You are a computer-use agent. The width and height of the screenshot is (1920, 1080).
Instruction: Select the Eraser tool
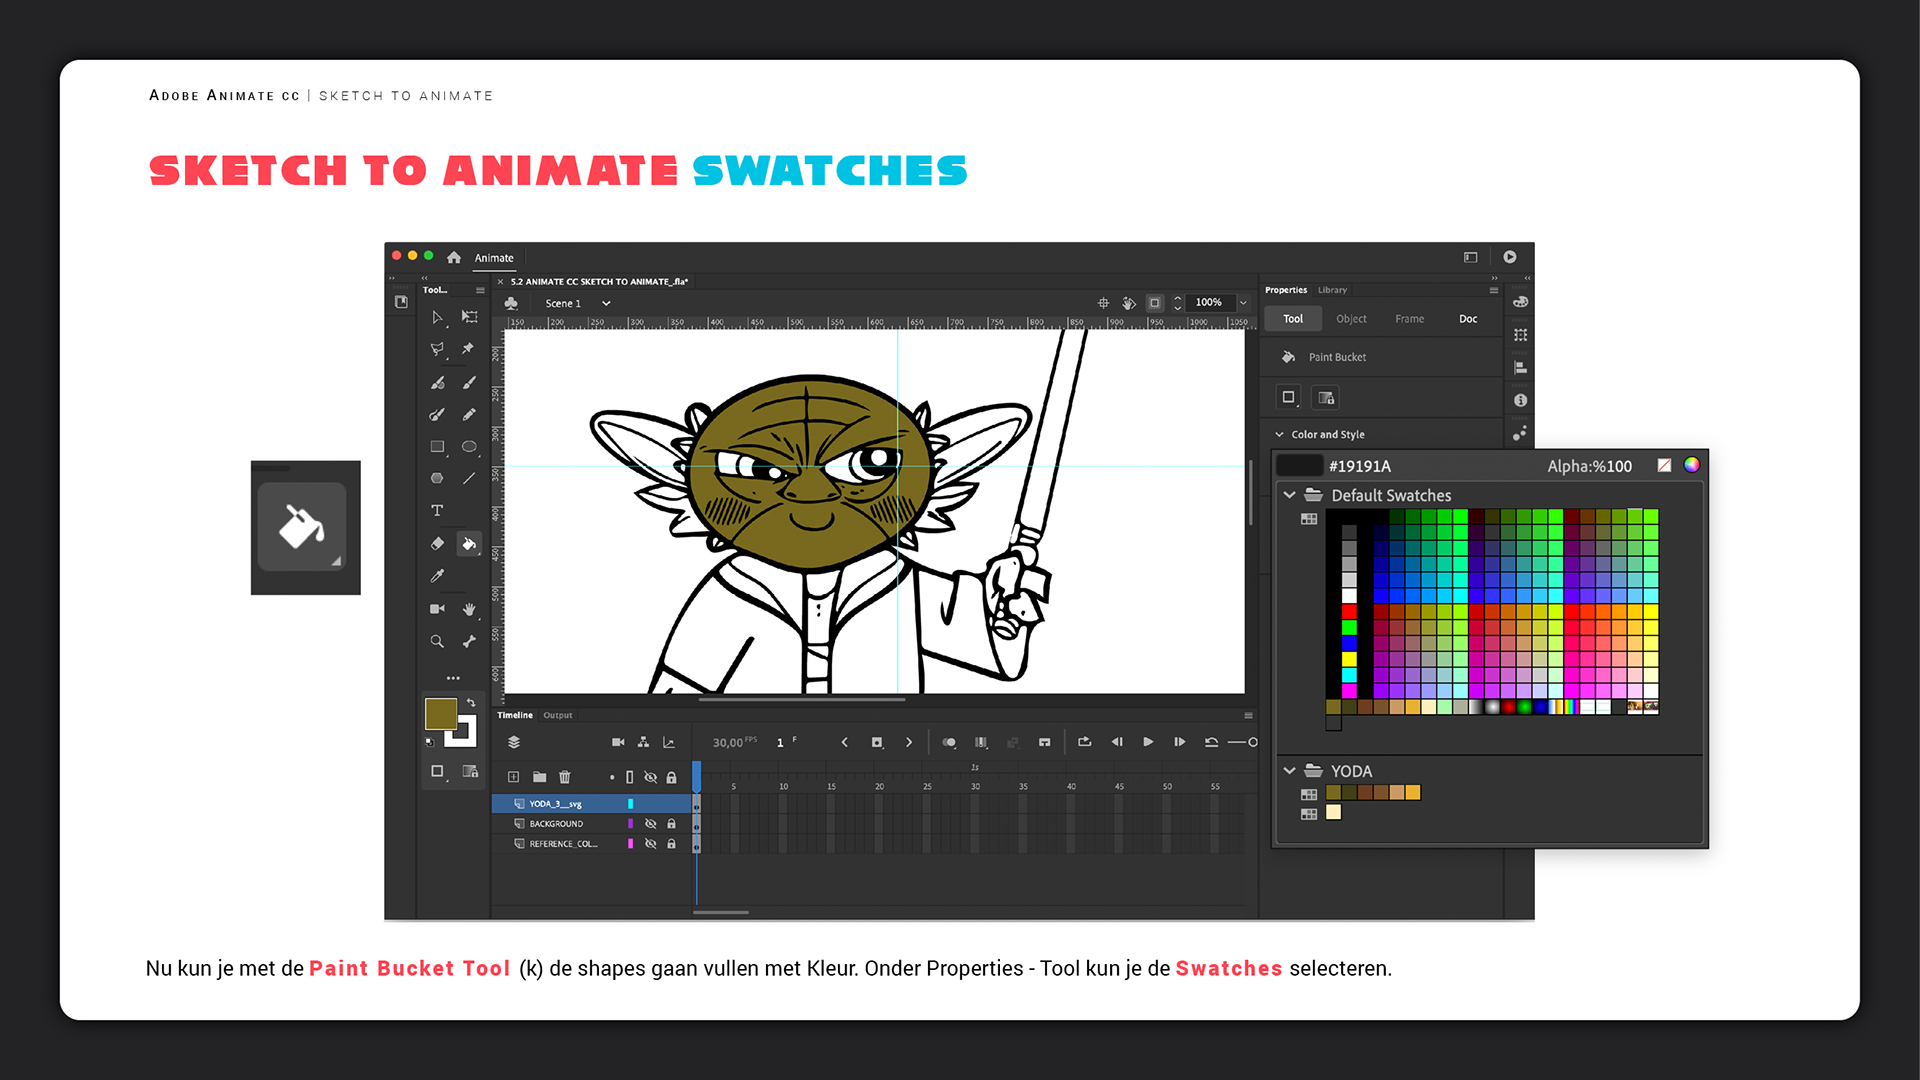pyautogui.click(x=437, y=544)
